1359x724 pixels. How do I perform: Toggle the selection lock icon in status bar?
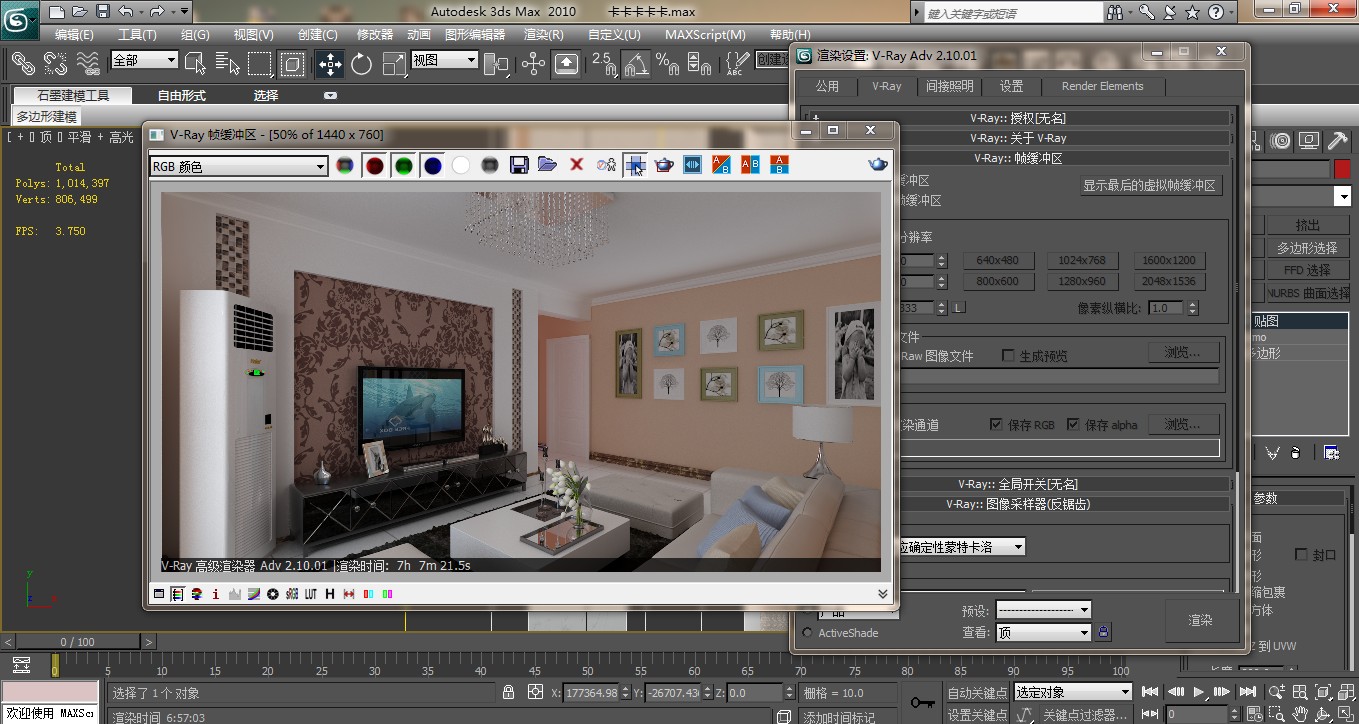508,692
